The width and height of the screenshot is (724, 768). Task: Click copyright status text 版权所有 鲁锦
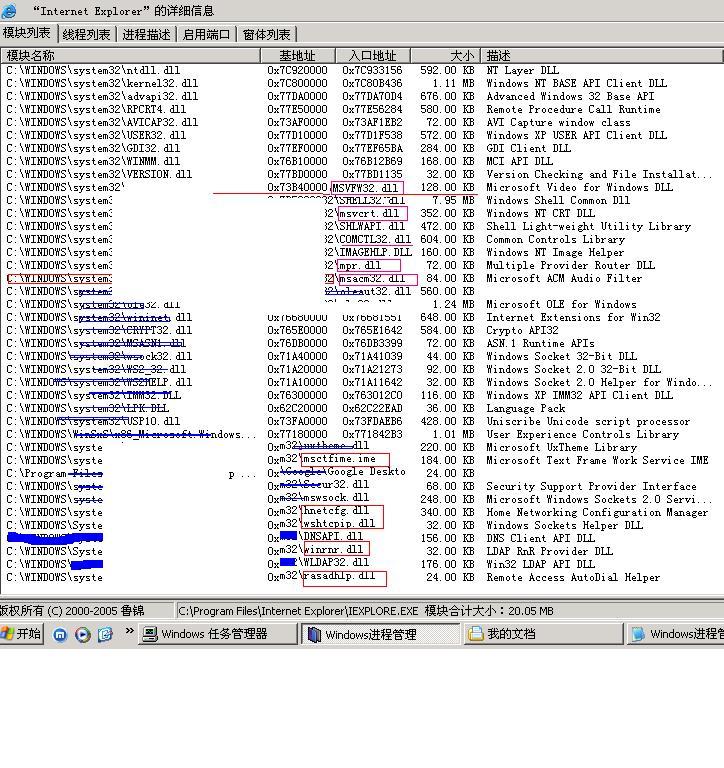pyautogui.click(x=72, y=611)
